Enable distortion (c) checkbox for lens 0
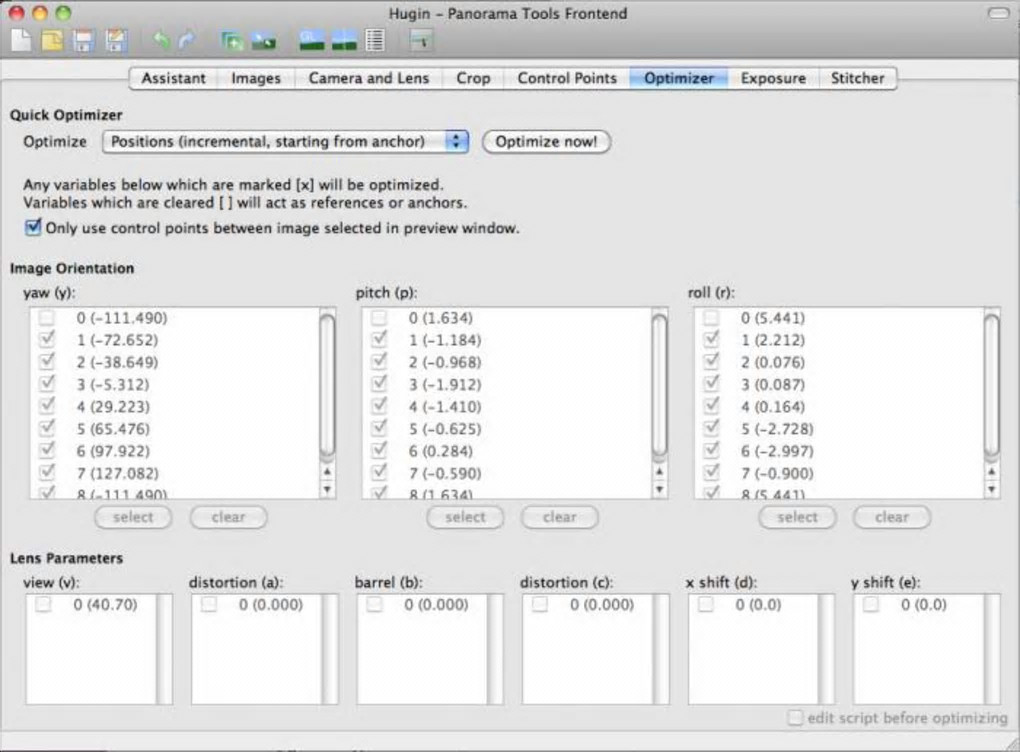The height and width of the screenshot is (752, 1020). pyautogui.click(x=540, y=604)
